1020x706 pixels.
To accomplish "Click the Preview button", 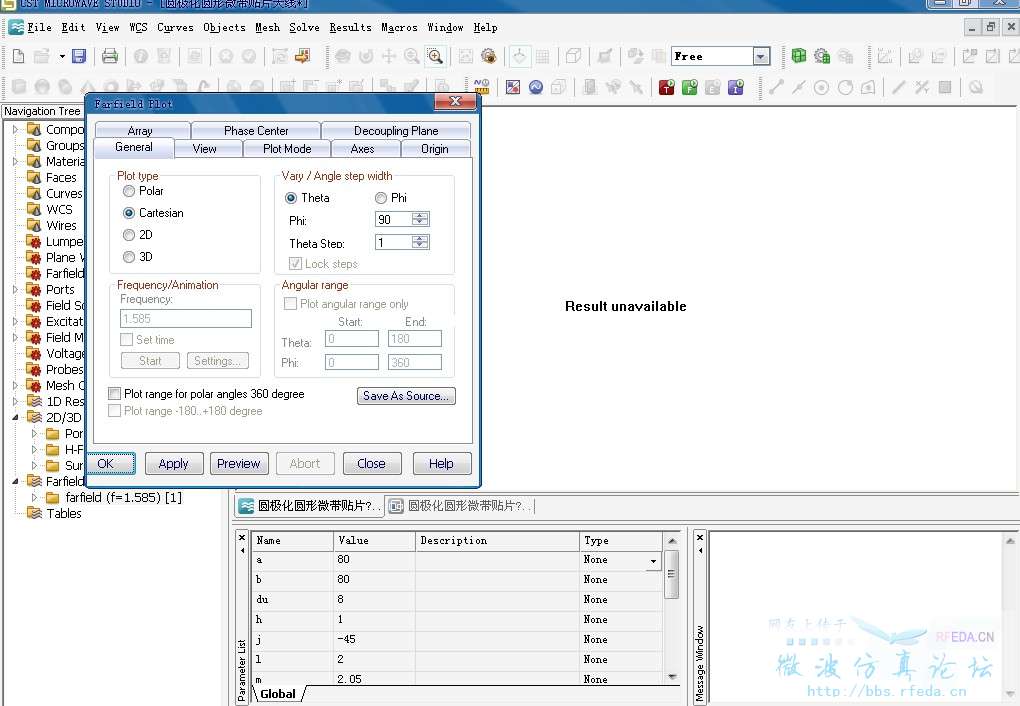I will (239, 463).
